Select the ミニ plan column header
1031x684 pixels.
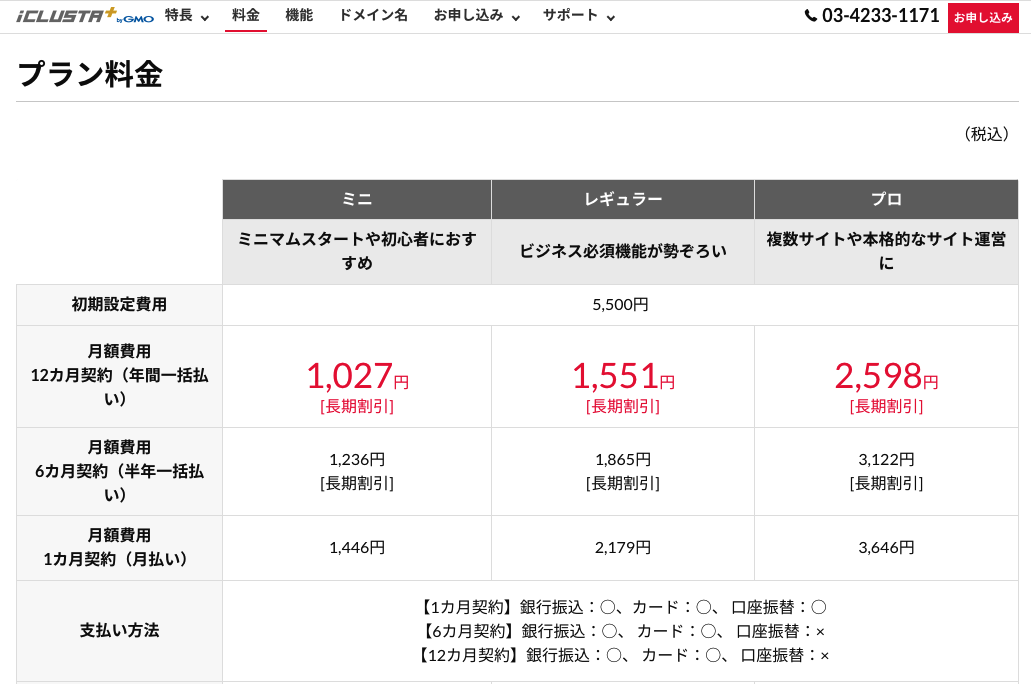[x=357, y=199]
